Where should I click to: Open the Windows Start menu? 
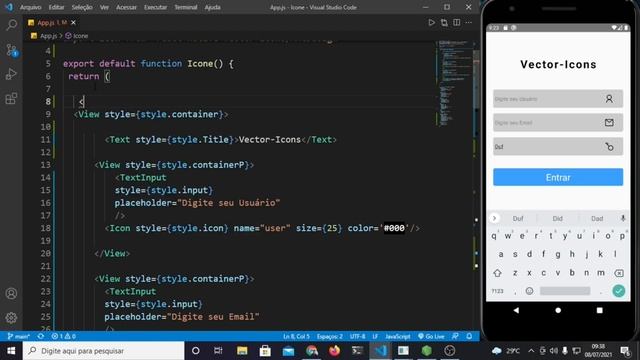(x=11, y=351)
